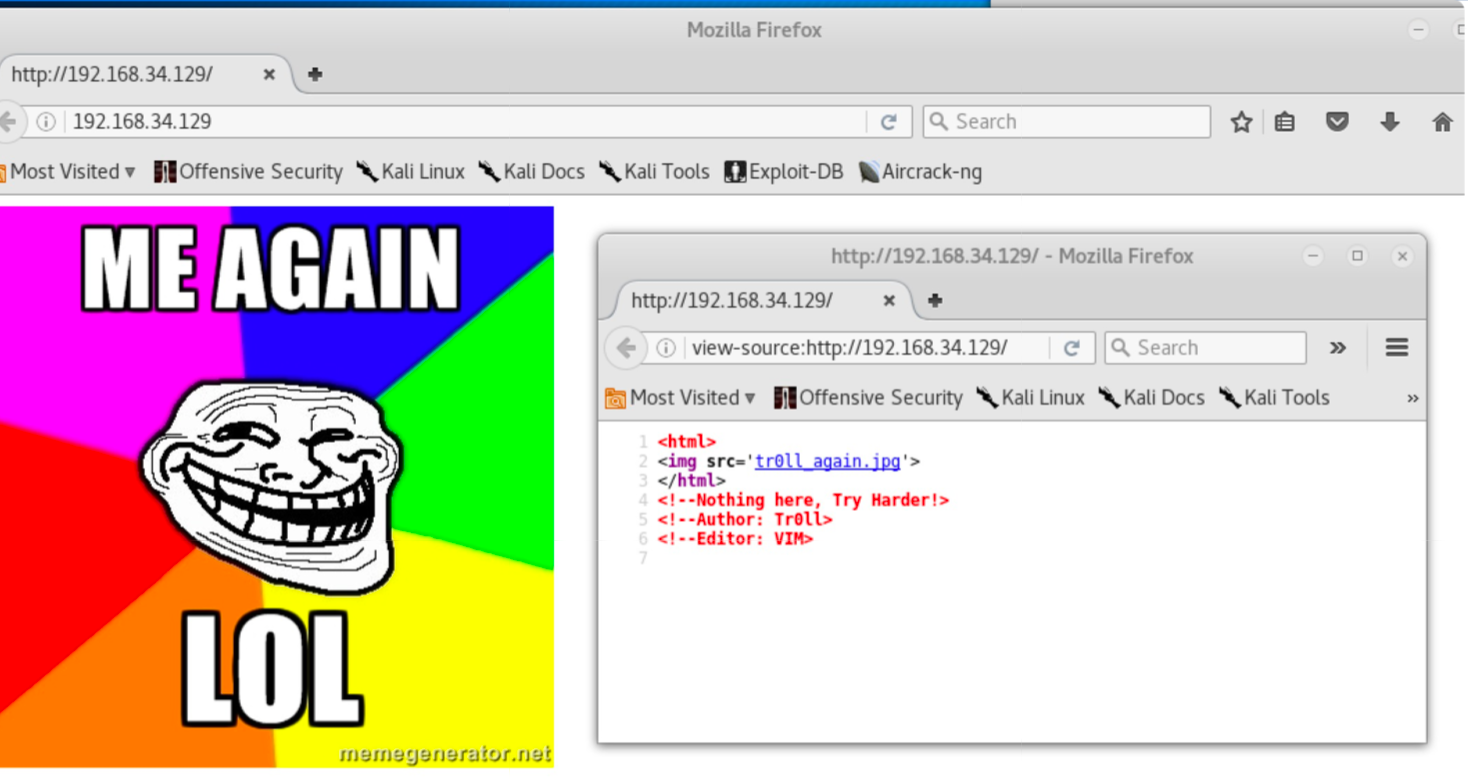This screenshot has height=780, width=1468.
Task: Click the ME AGAIN troll meme image
Action: pyautogui.click(x=277, y=487)
